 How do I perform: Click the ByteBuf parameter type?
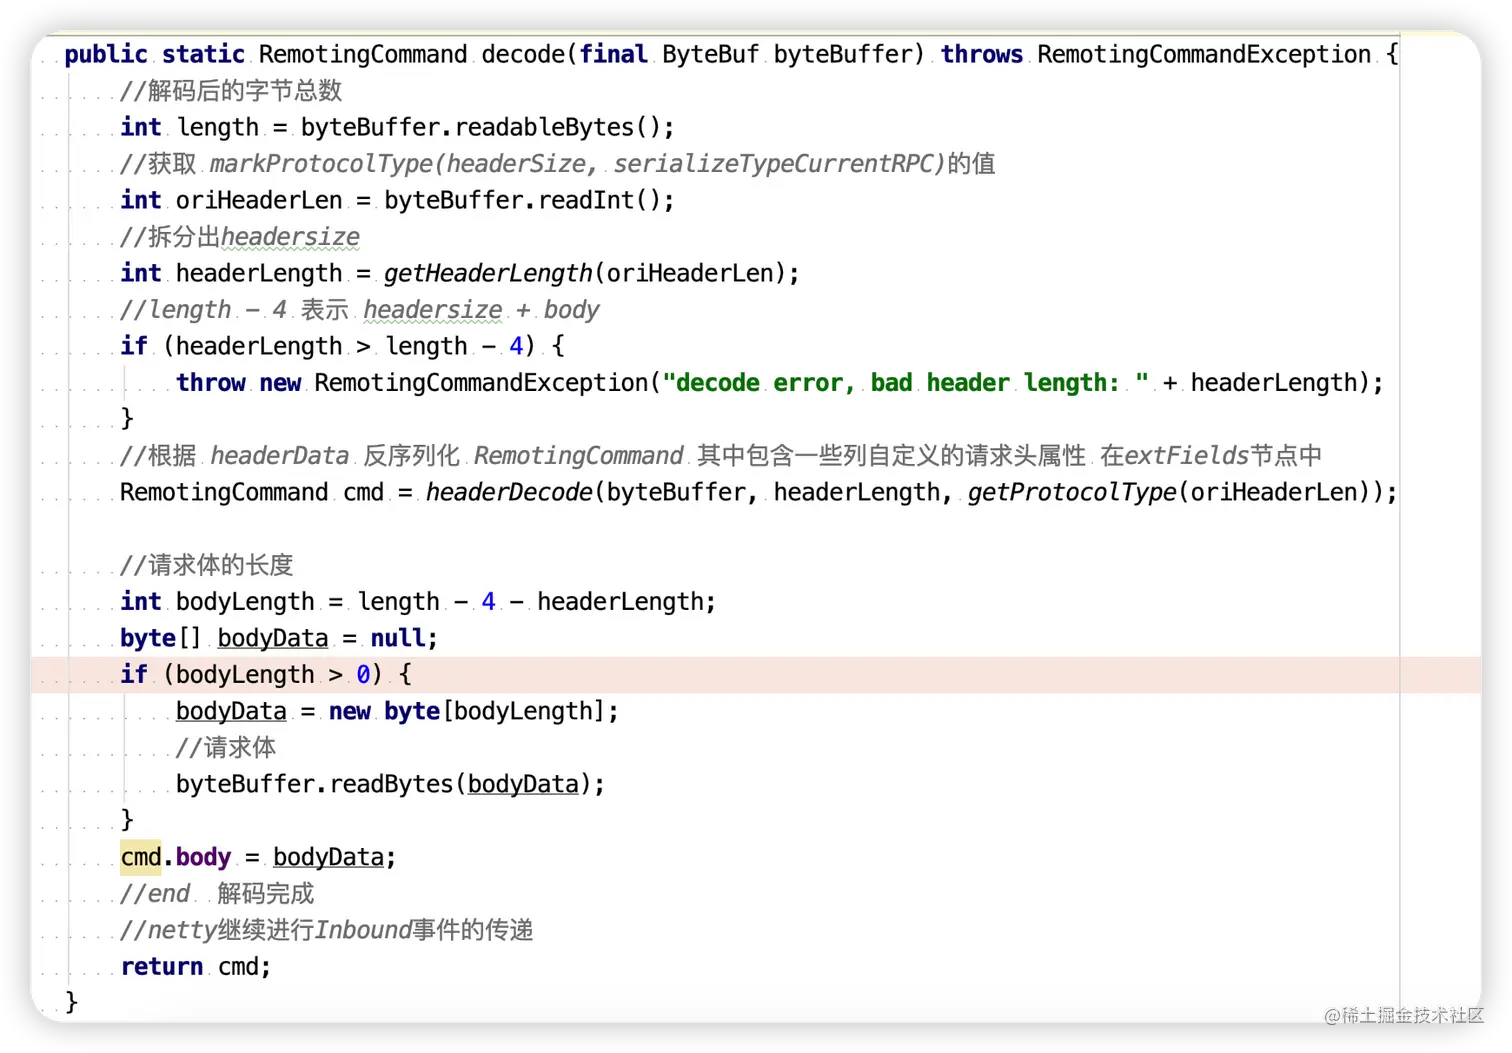[x=710, y=54]
